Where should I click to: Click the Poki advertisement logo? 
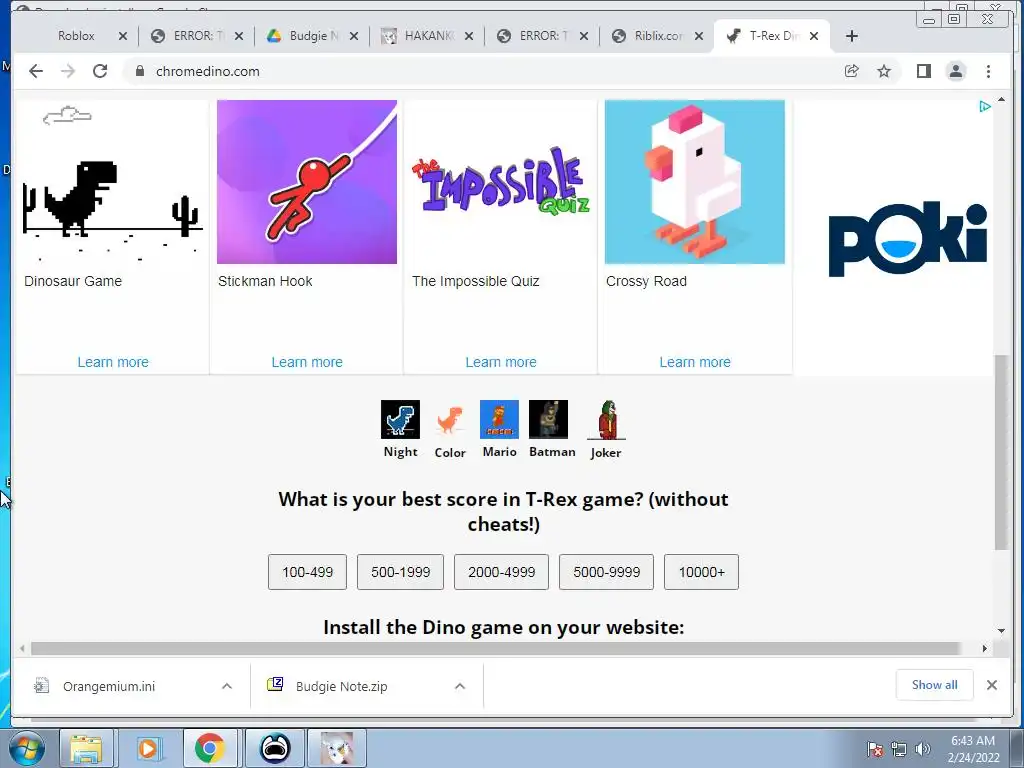click(908, 238)
